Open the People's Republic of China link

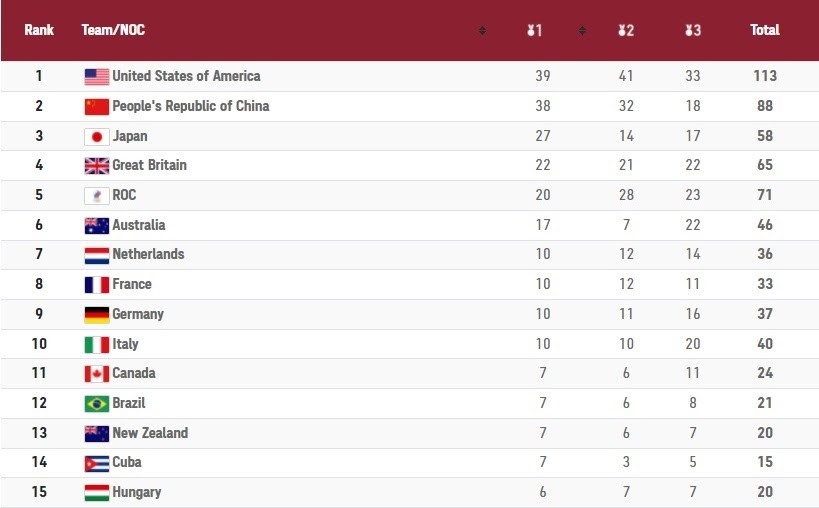click(190, 106)
